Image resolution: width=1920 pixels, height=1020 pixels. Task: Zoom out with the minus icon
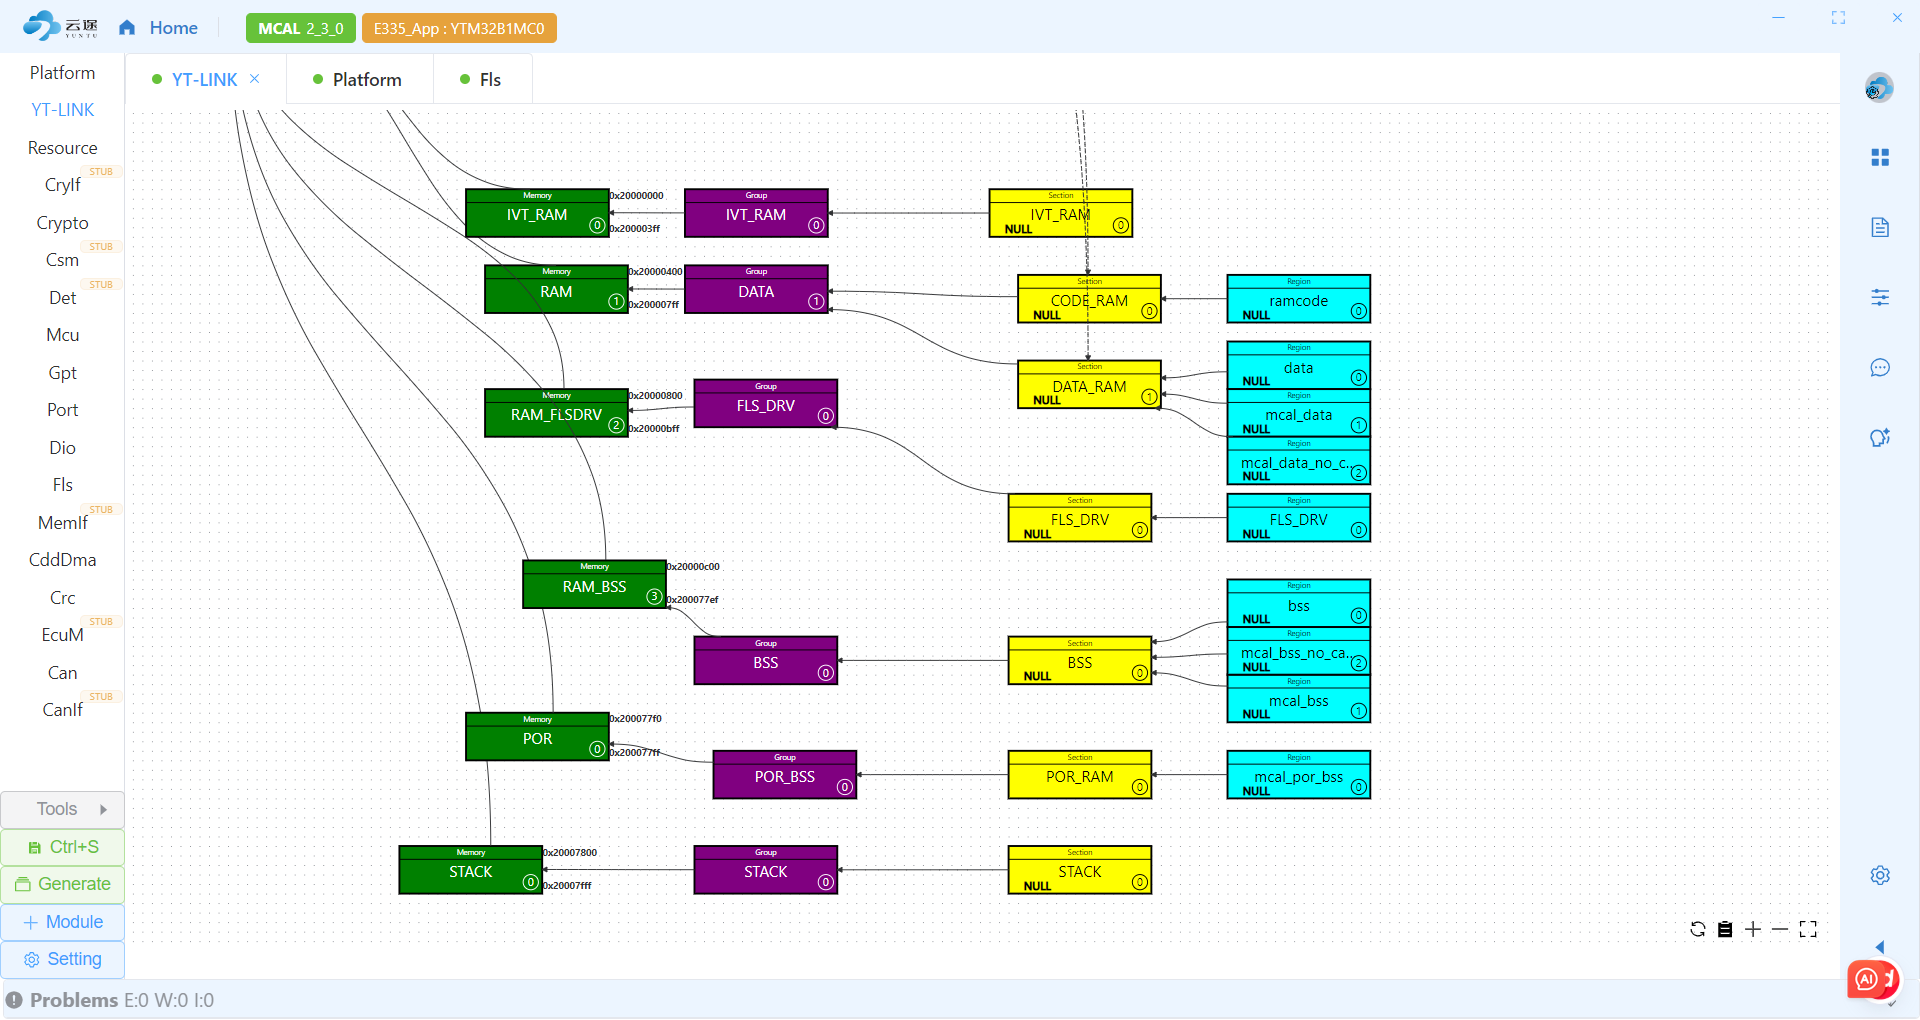coord(1780,929)
